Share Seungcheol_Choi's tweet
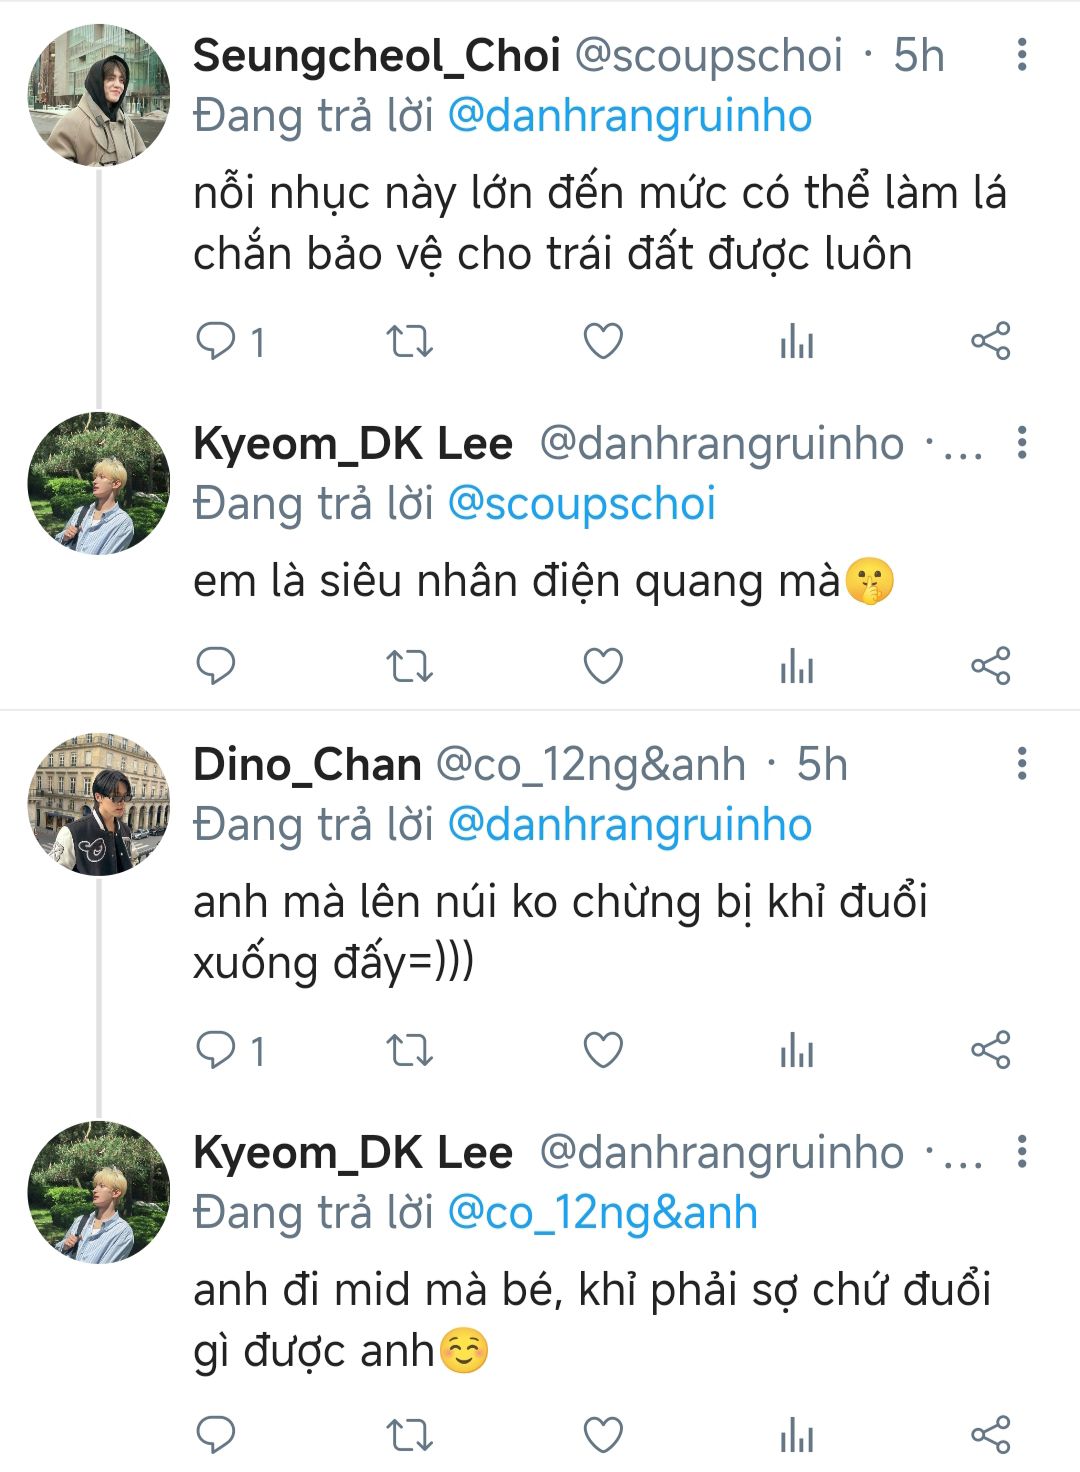1080x1472 pixels. click(x=991, y=342)
